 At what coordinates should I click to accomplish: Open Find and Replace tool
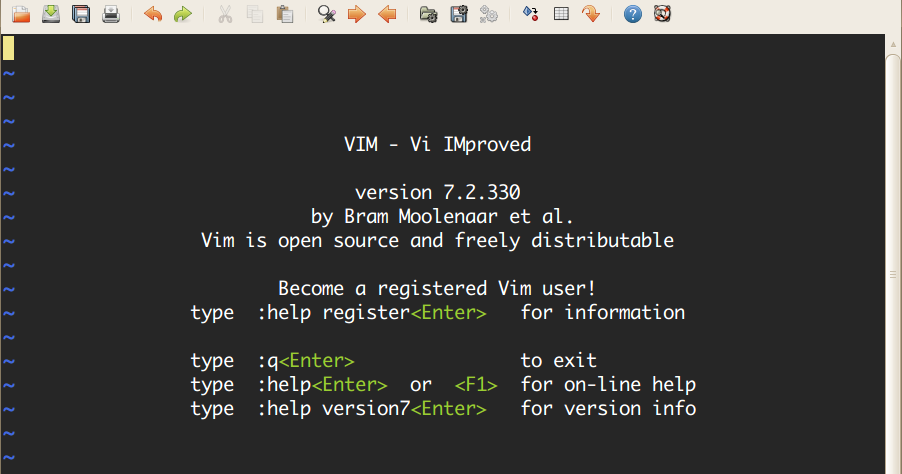327,14
